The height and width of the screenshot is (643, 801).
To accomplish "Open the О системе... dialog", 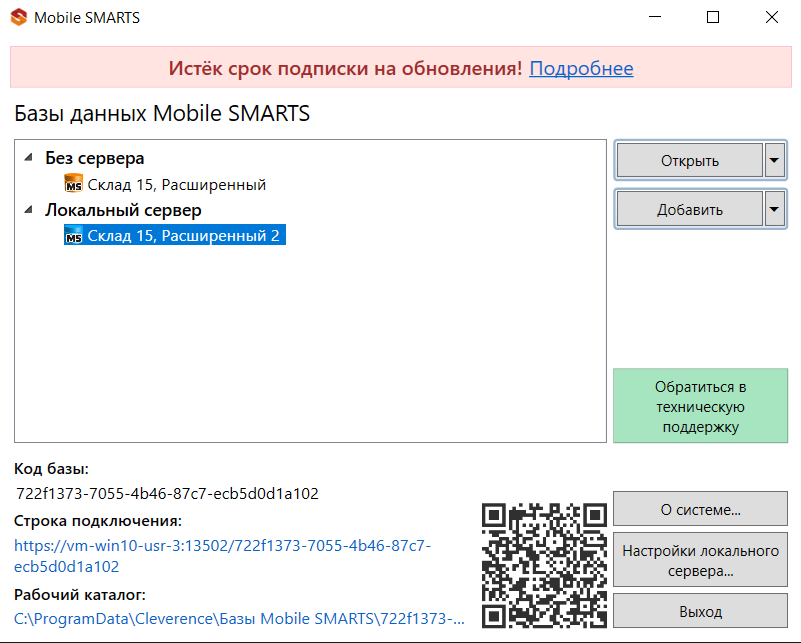I will click(700, 509).
